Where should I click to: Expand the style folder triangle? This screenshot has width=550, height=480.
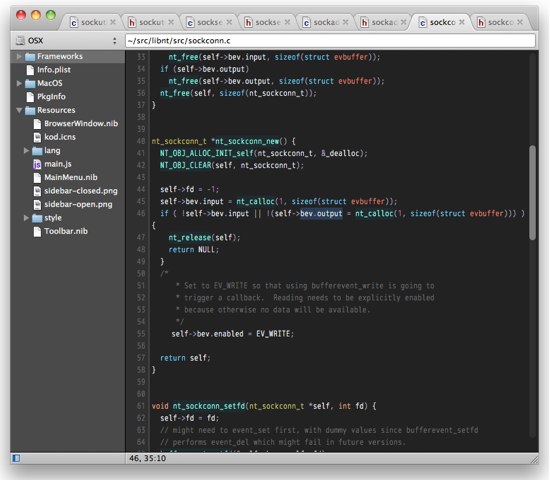coord(26,218)
